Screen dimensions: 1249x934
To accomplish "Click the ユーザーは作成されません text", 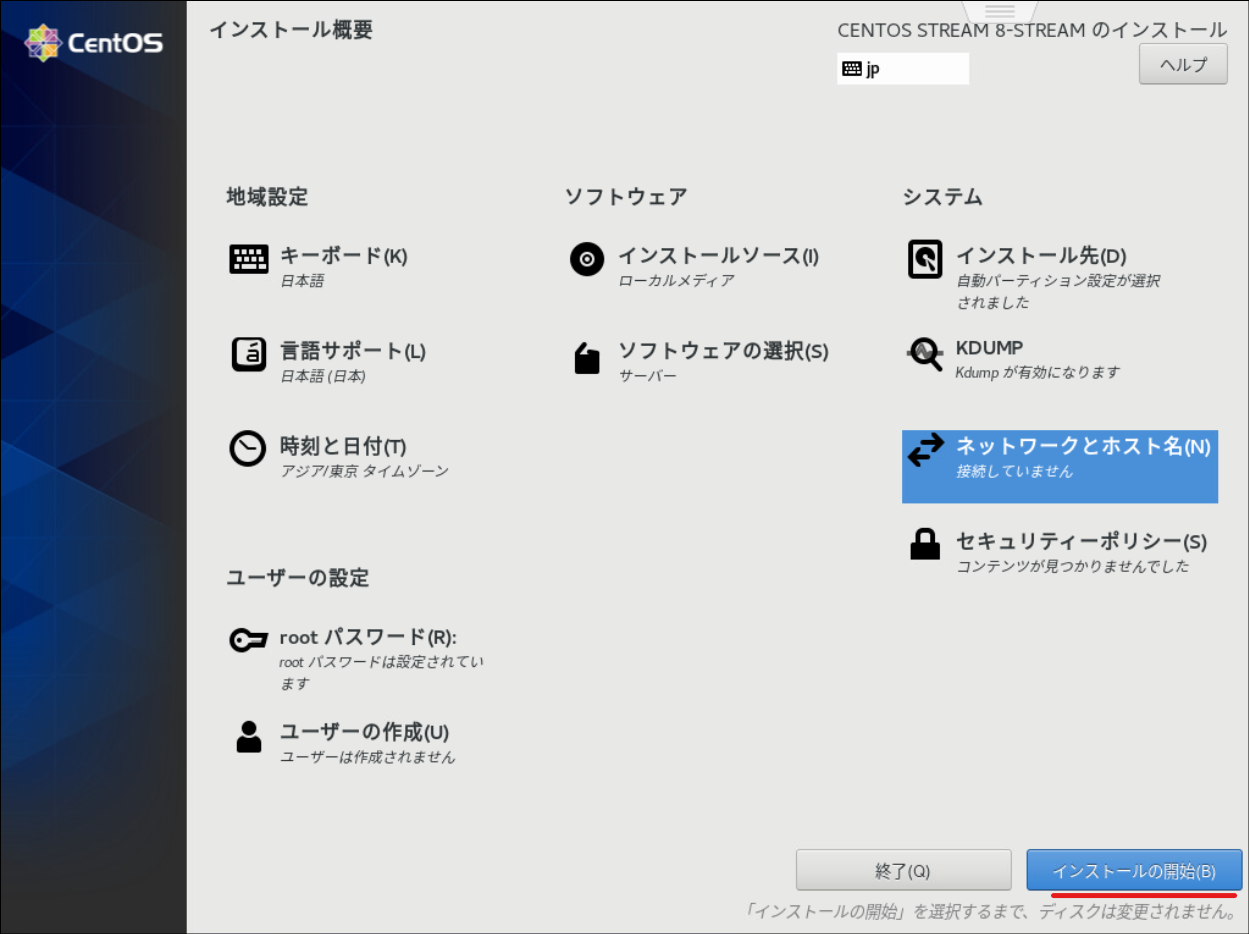I will 367,757.
